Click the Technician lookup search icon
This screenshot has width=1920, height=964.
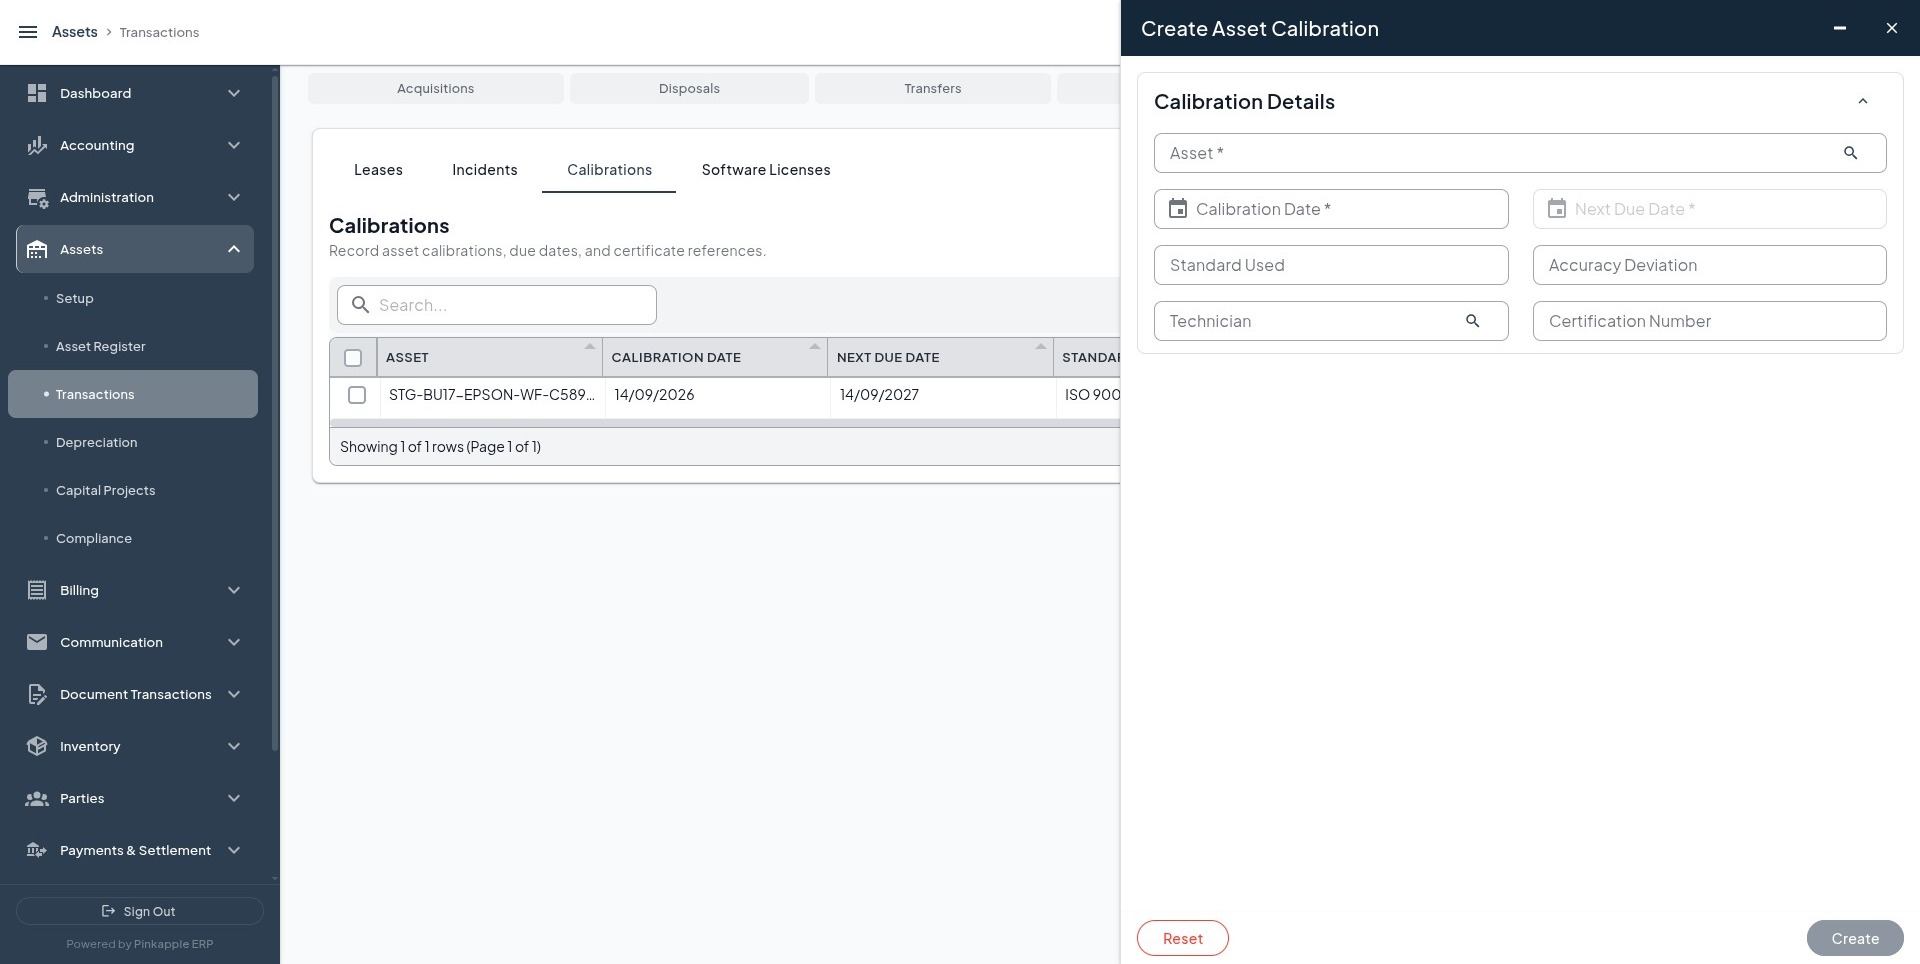coord(1472,321)
